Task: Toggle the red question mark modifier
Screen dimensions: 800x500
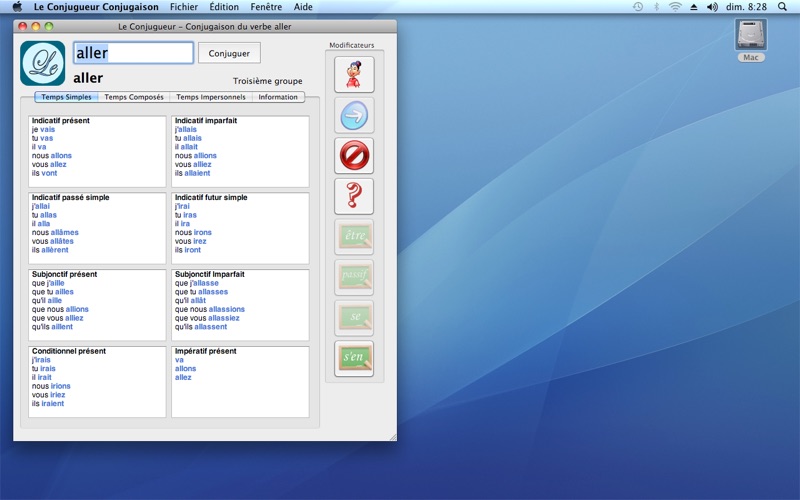Action: click(354, 197)
